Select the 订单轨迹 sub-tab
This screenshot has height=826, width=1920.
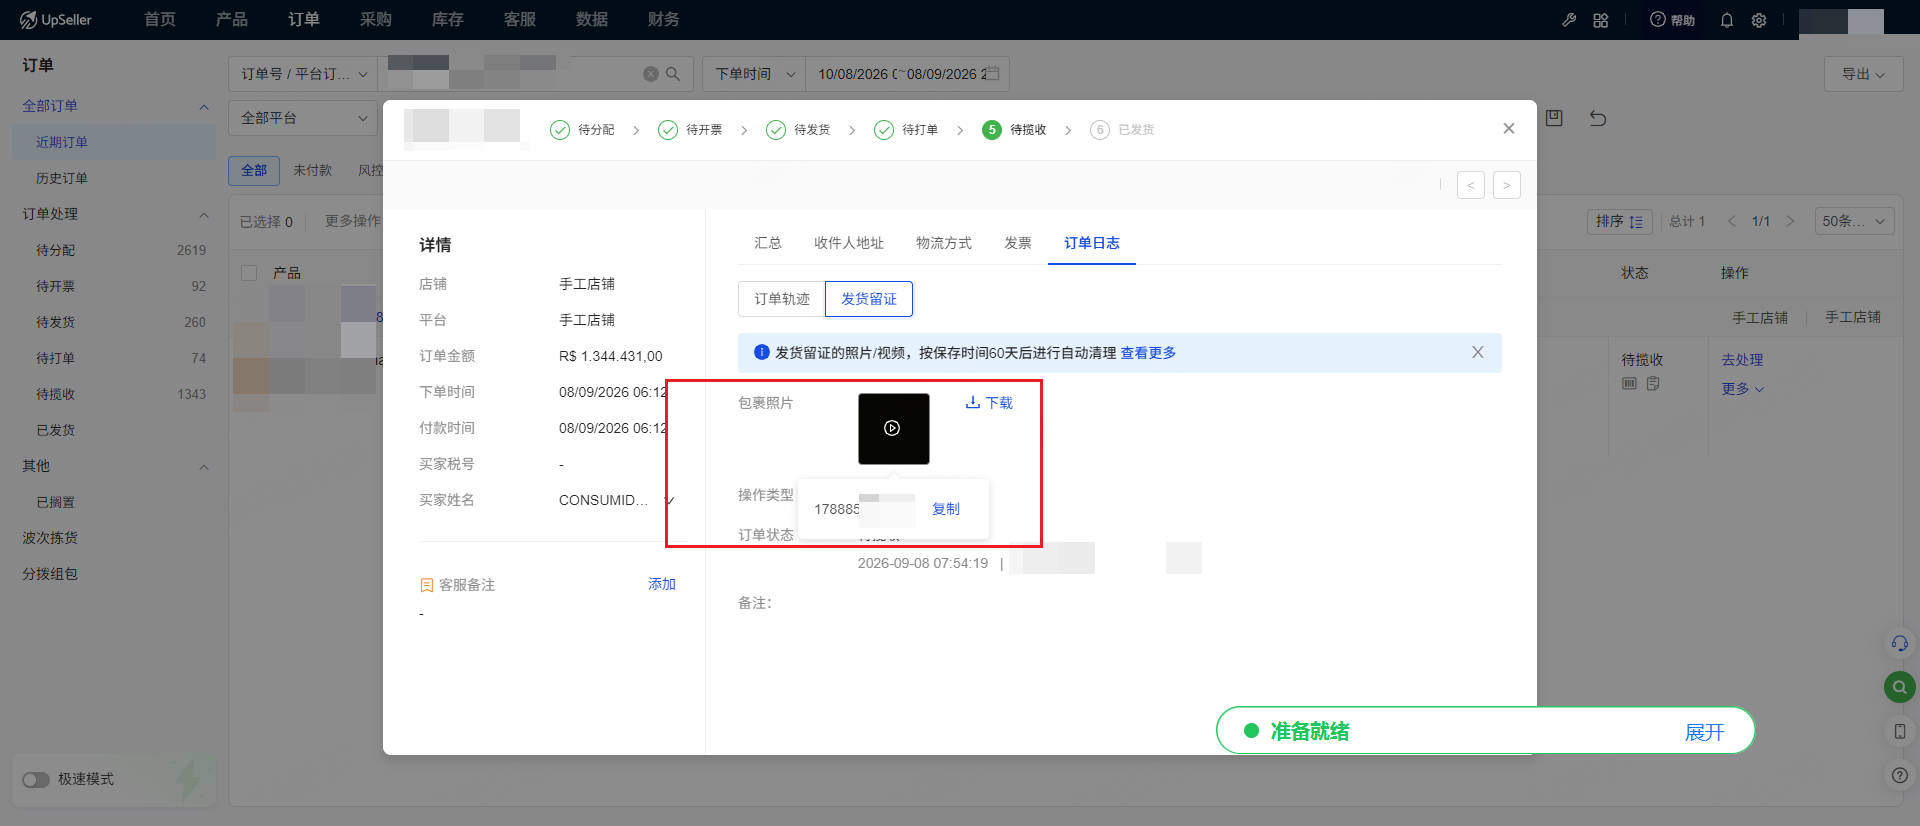click(x=782, y=299)
